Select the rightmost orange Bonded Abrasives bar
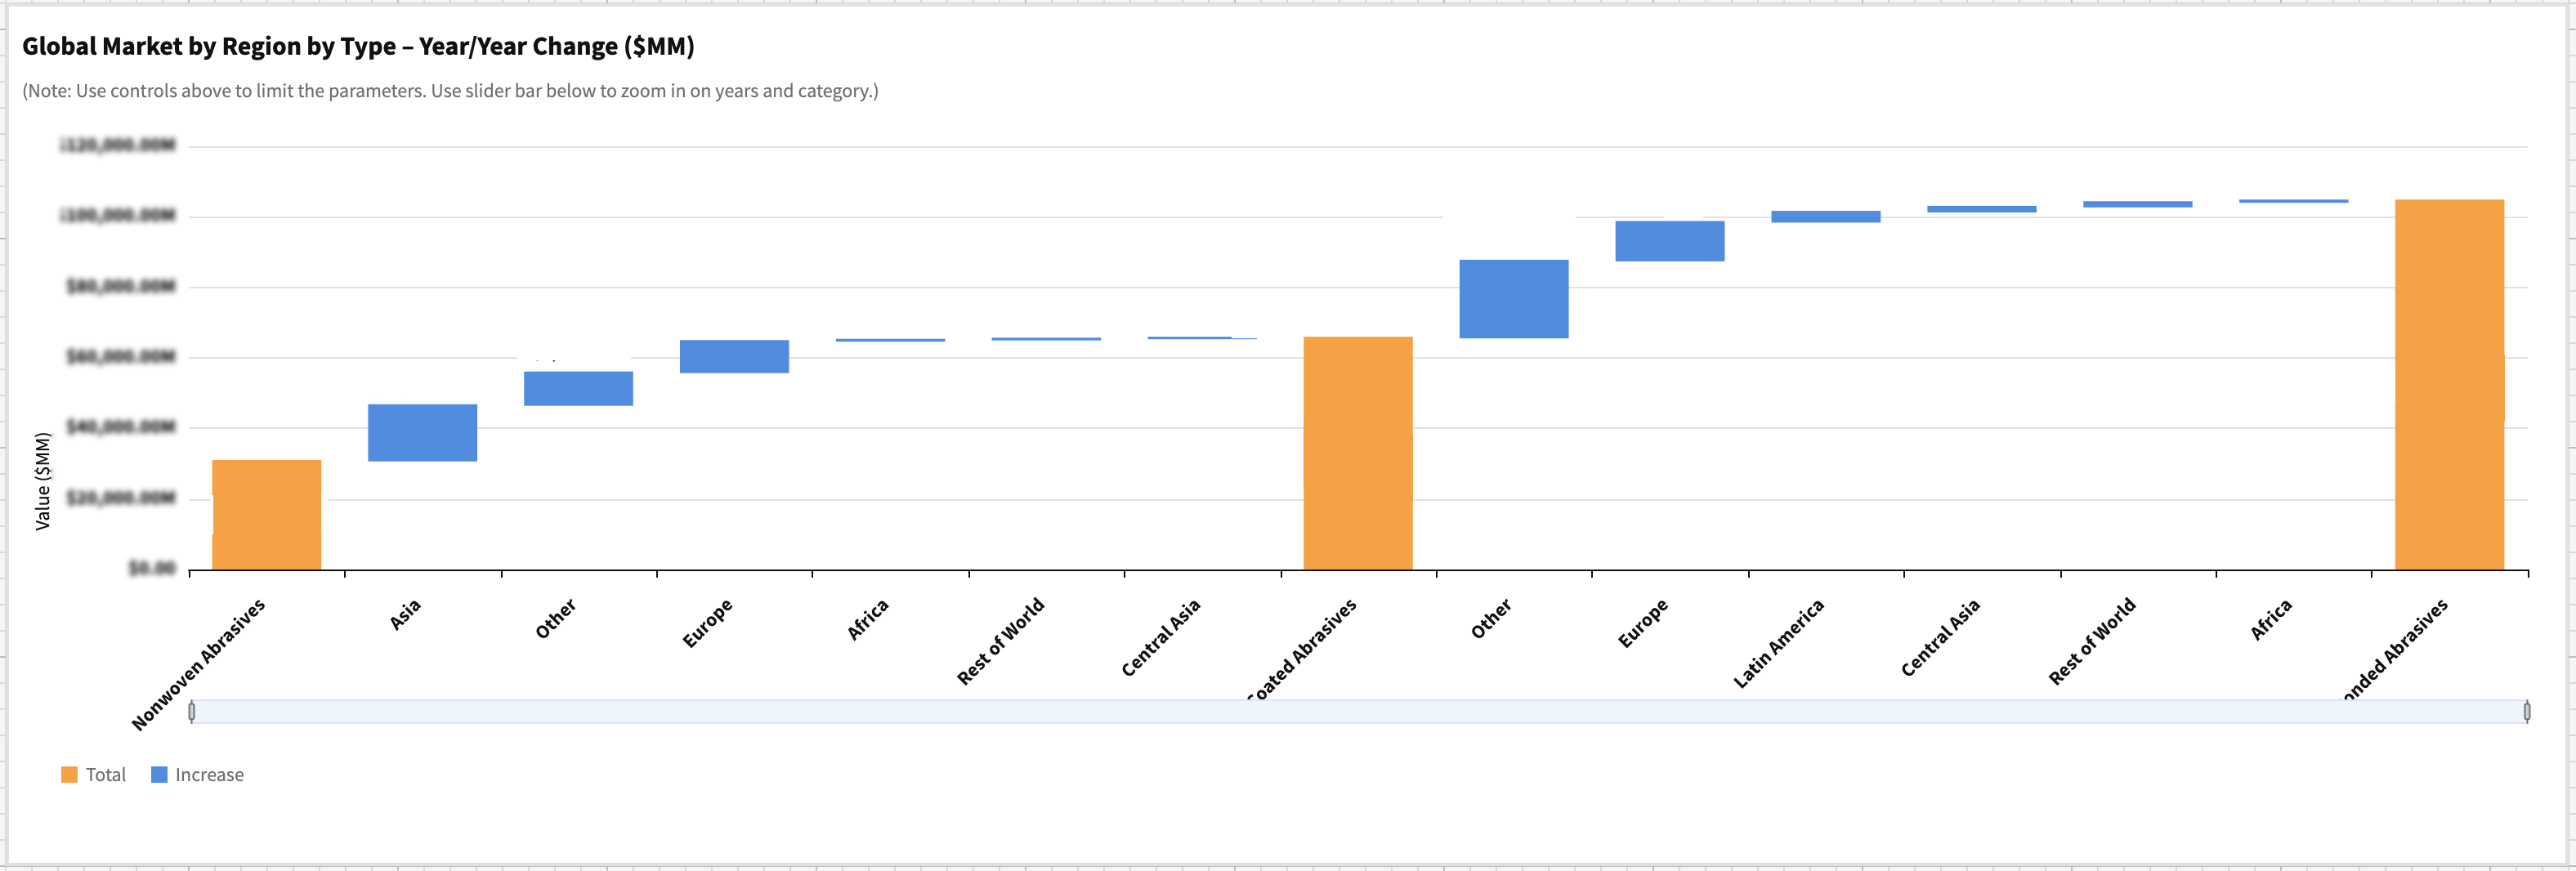 pyautogui.click(x=2449, y=385)
